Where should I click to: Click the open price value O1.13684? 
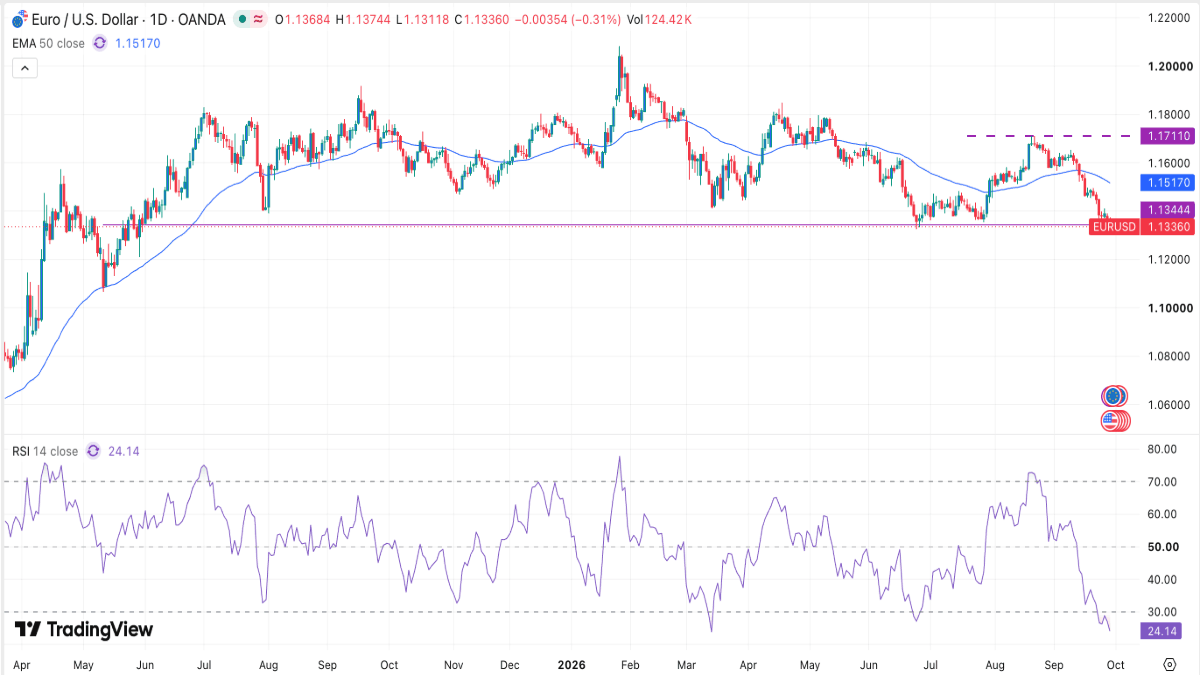303,19
